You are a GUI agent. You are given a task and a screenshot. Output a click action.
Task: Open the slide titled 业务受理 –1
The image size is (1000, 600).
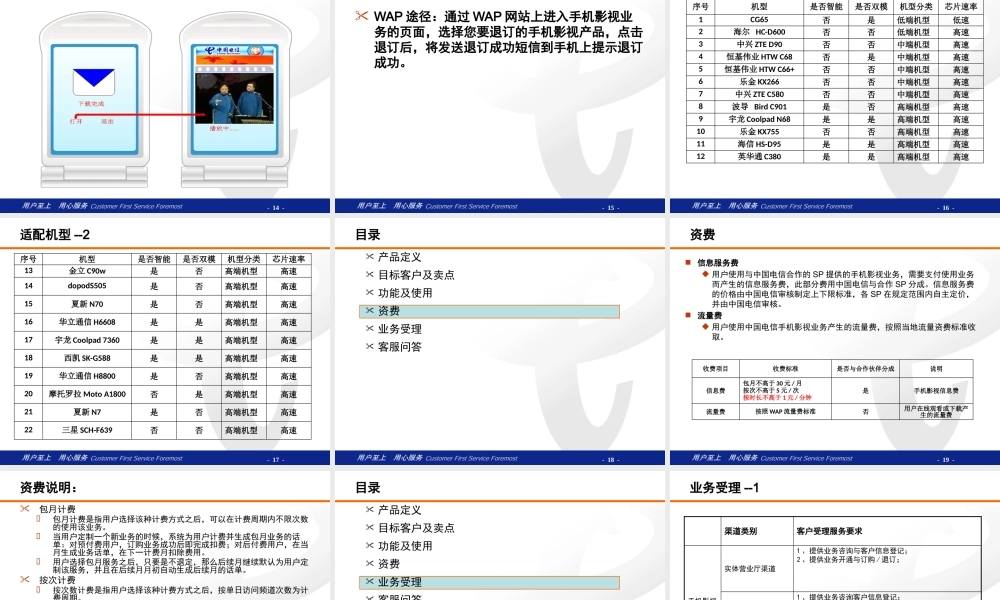pos(835,536)
